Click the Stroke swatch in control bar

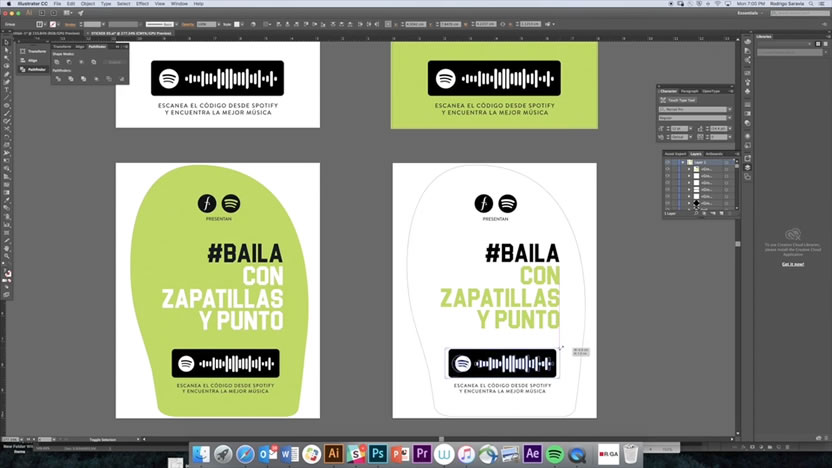(x=53, y=24)
